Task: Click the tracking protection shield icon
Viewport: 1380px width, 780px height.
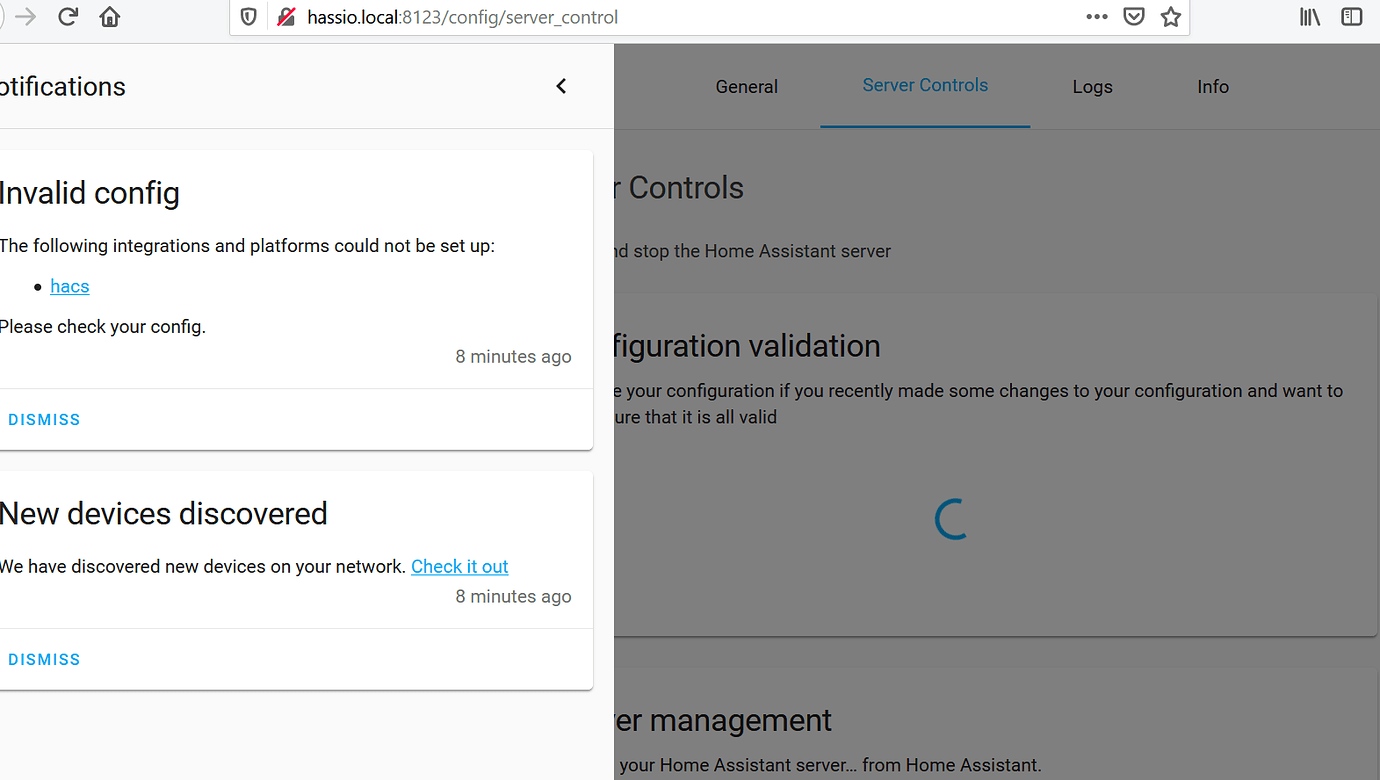Action: click(x=248, y=16)
